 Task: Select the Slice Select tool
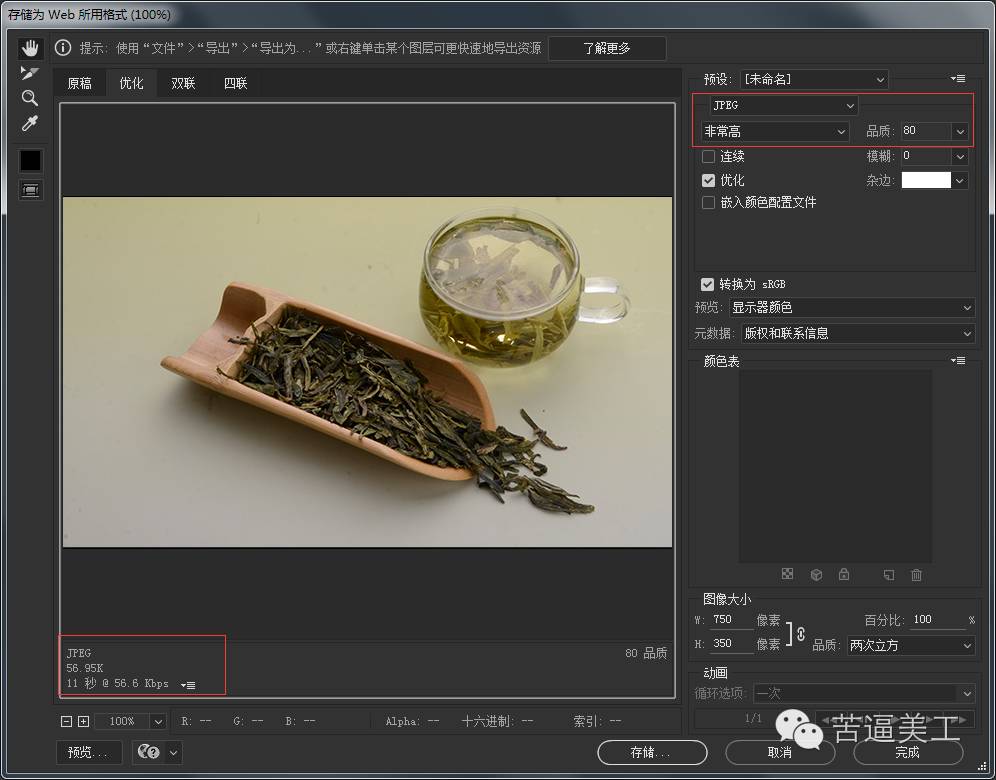click(x=29, y=73)
